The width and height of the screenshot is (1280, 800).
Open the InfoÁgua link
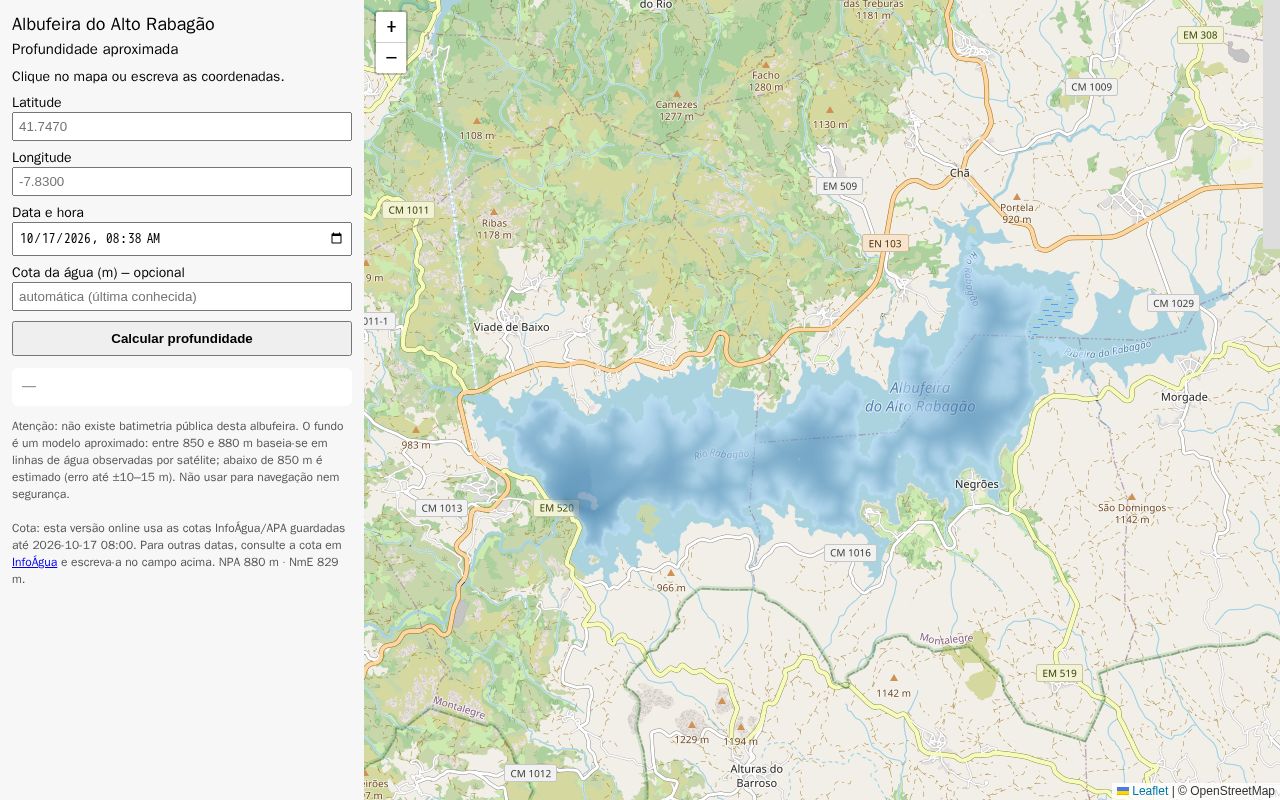coord(34,562)
